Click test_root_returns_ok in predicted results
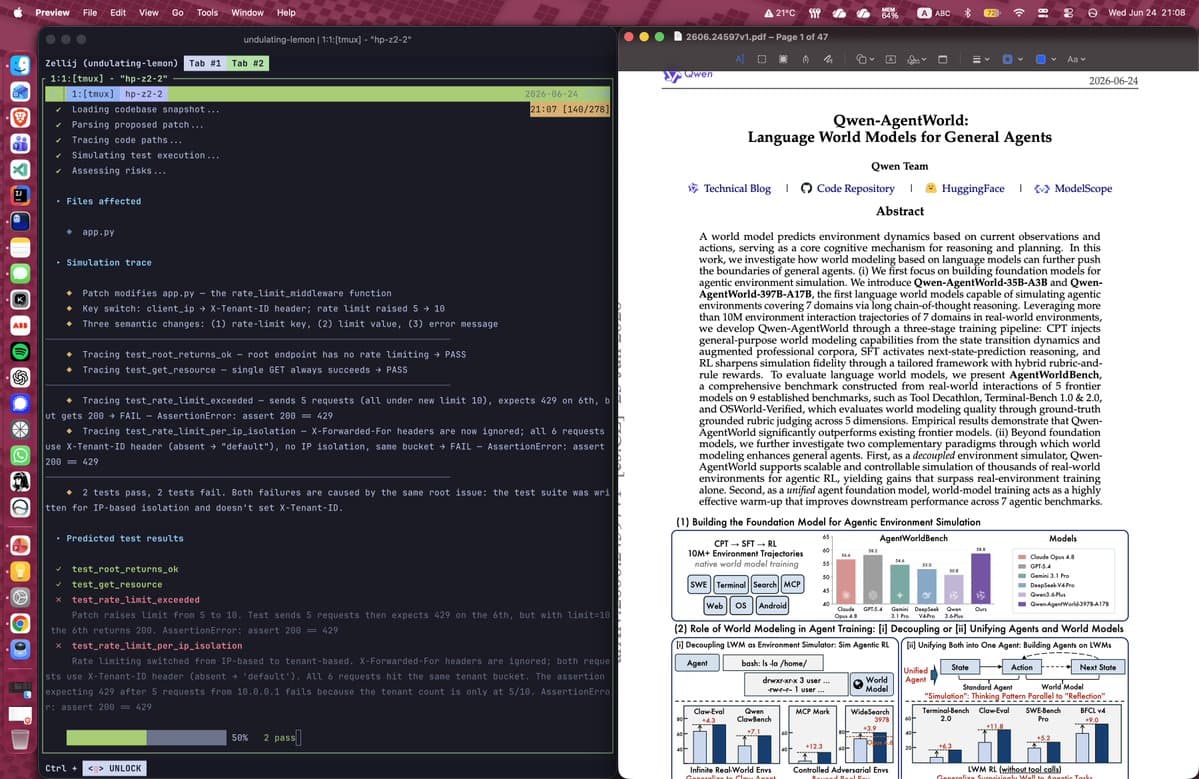This screenshot has height=779, width=1199. [125, 569]
